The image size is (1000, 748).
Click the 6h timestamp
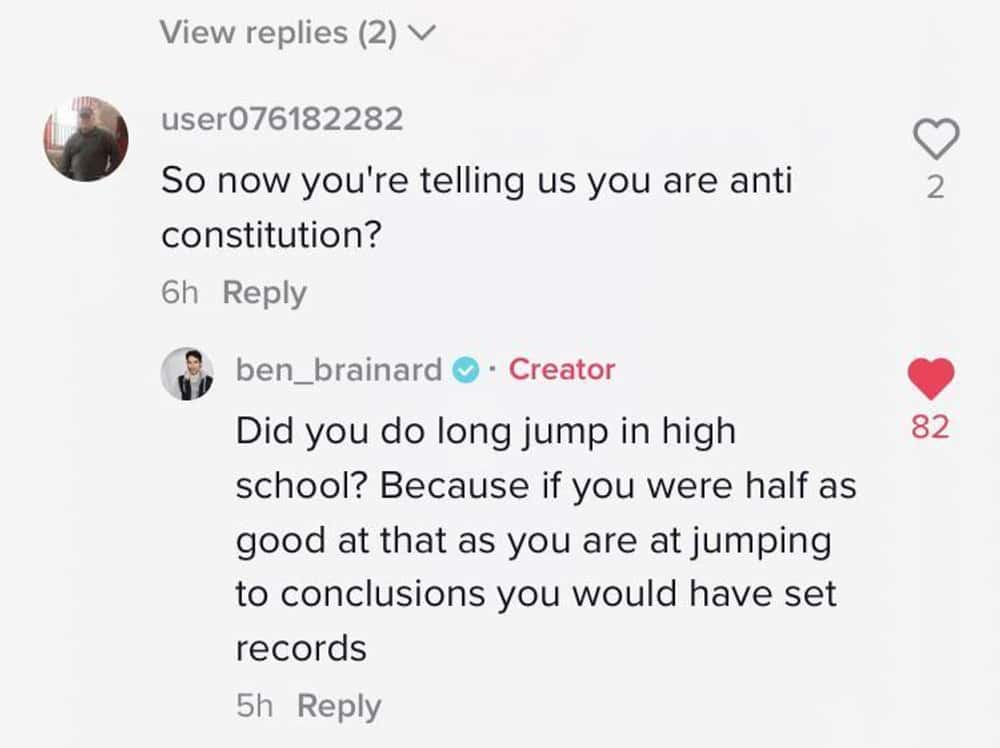[180, 293]
